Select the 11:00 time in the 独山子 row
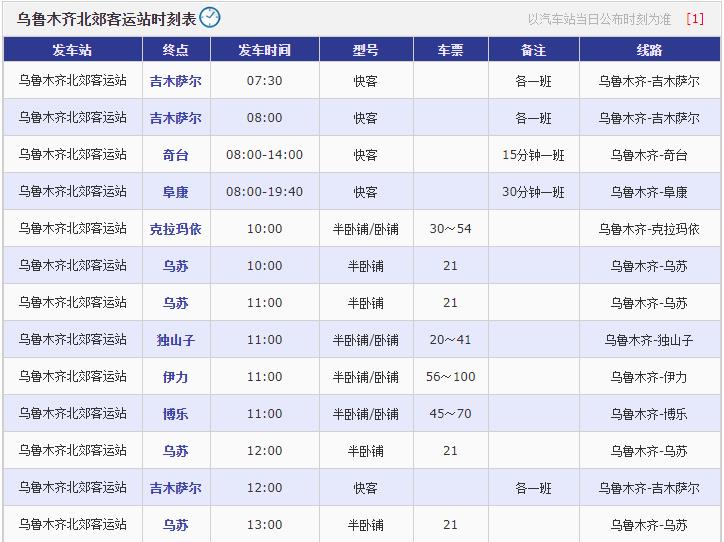This screenshot has height=542, width=724. [265, 340]
